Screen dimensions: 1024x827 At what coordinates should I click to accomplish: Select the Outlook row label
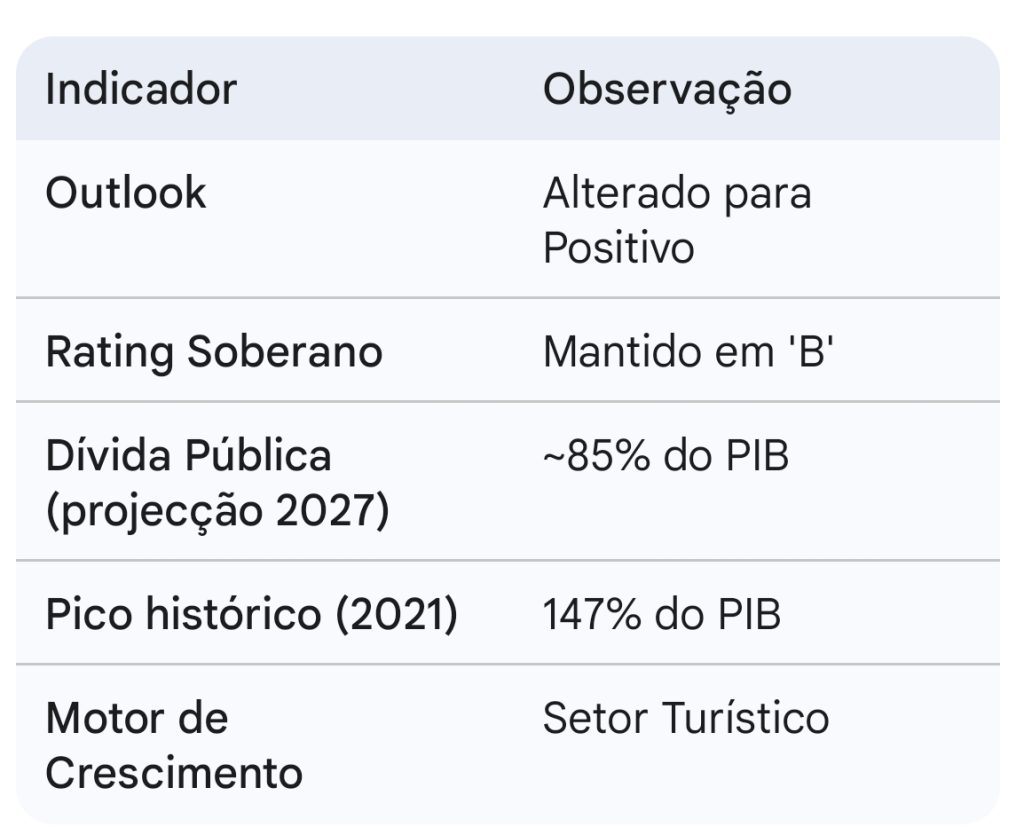click(126, 193)
